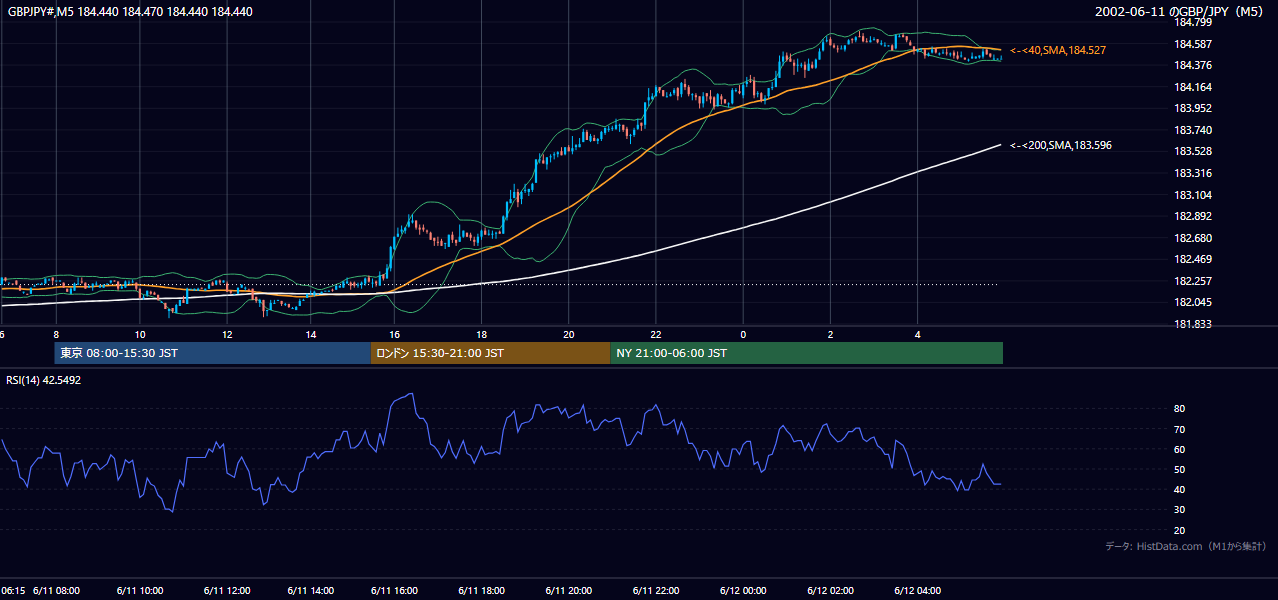Click the 200 SMA 183.596 label
Screen dimensions: 1278x600
tap(1060, 146)
